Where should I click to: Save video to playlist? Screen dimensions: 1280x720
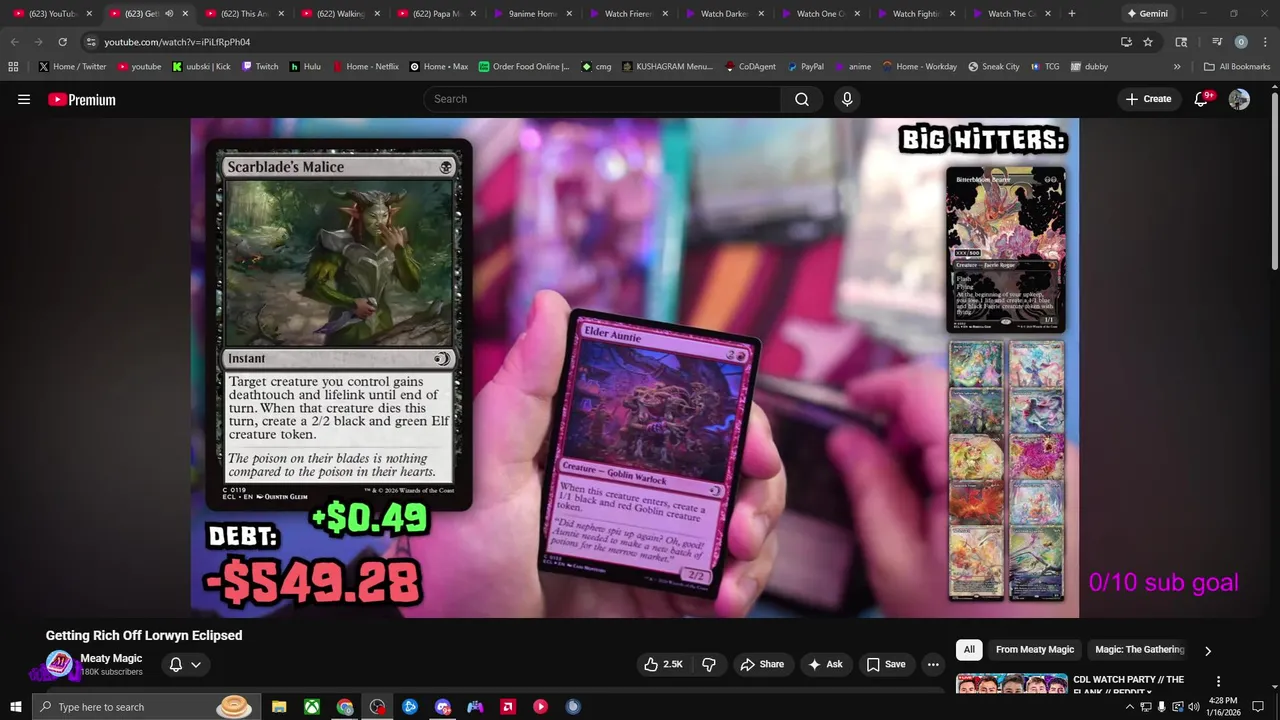point(886,664)
